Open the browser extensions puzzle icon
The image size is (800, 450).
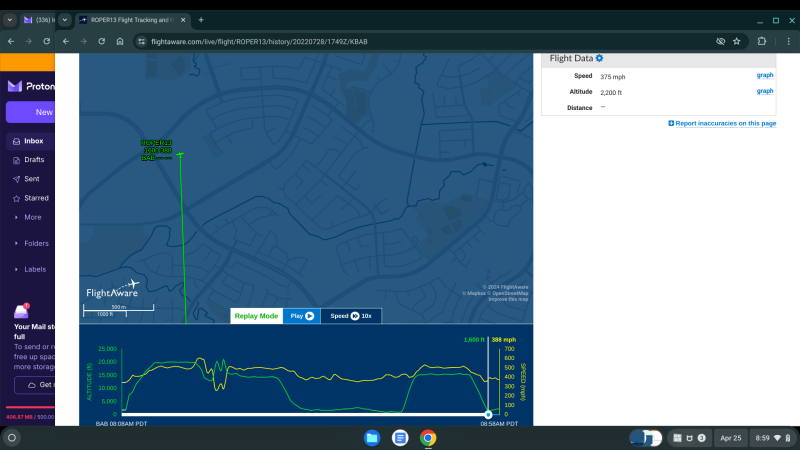[761, 41]
